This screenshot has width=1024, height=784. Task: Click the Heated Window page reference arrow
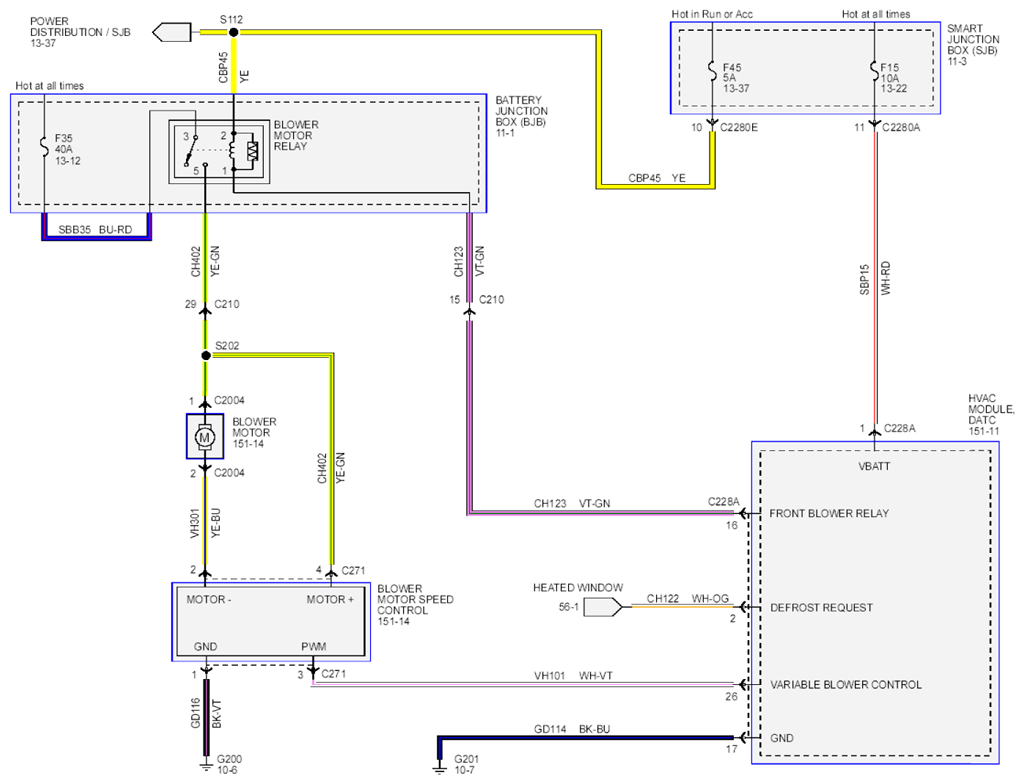(603, 608)
